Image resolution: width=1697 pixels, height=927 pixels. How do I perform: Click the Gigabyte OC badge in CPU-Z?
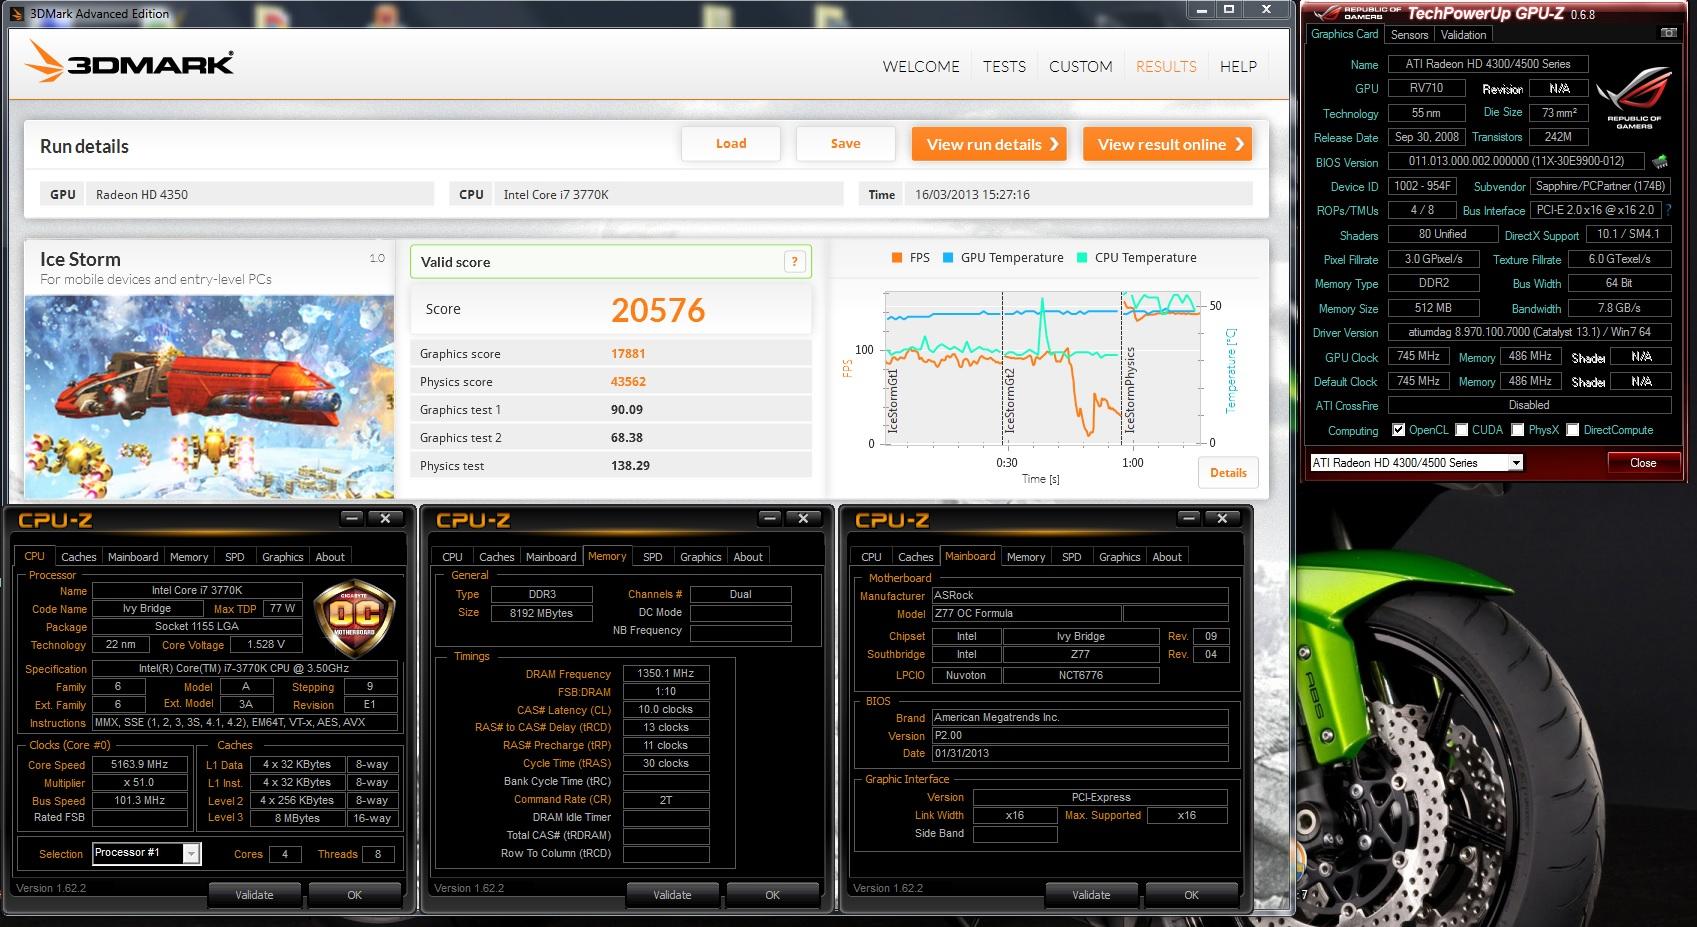coord(354,619)
